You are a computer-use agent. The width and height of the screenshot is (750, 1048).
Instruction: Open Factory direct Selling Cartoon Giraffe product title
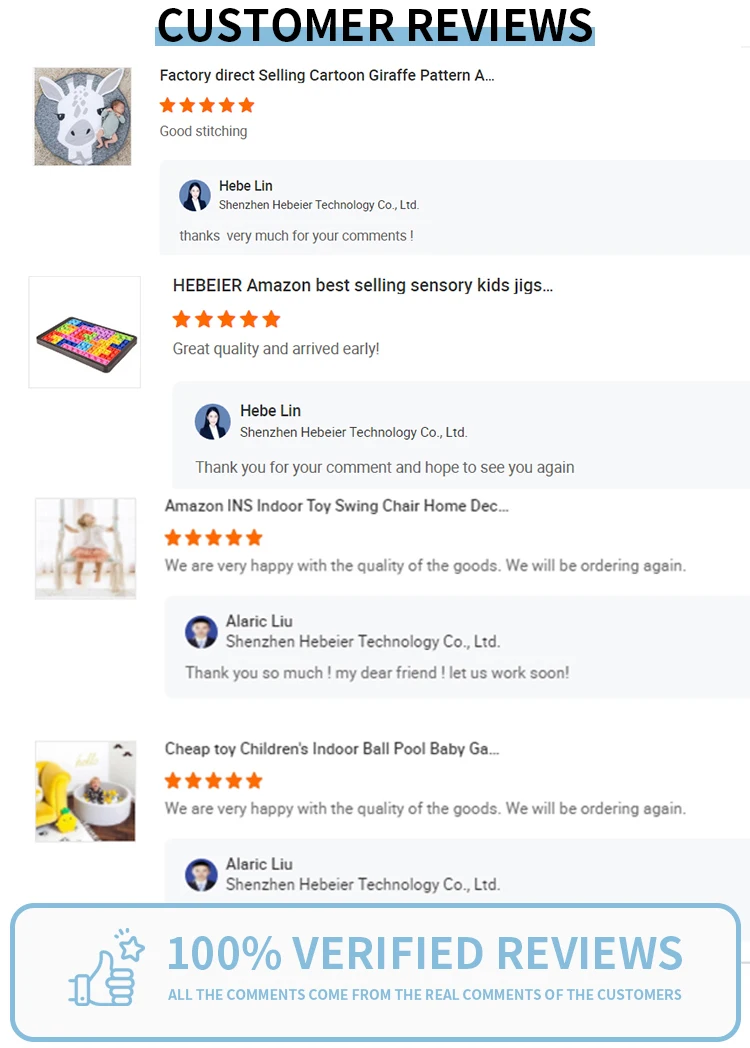[327, 75]
